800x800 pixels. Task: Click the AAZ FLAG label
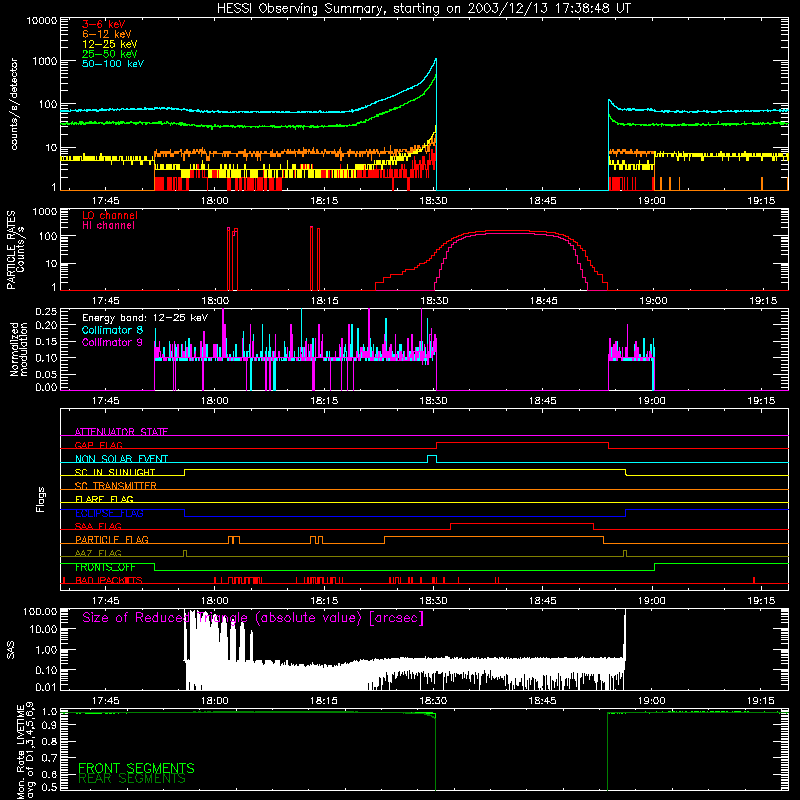[x=98, y=553]
